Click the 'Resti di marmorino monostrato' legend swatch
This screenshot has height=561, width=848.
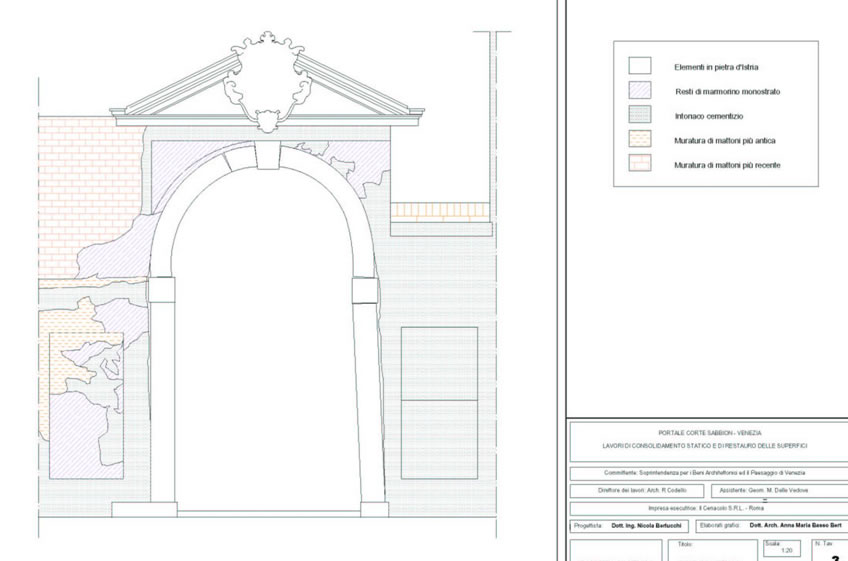point(640,90)
